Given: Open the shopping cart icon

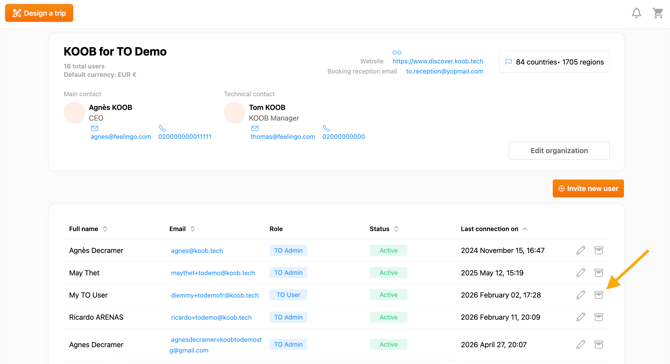Looking at the screenshot, I should coord(658,13).
